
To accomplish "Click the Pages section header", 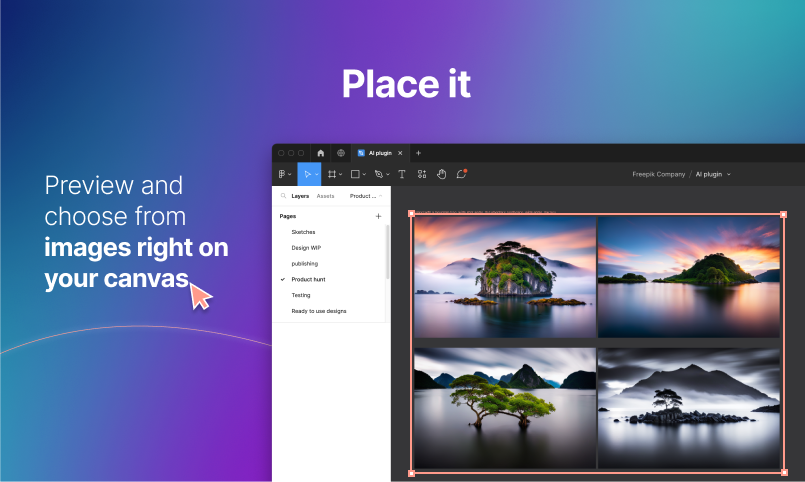I will (x=288, y=216).
